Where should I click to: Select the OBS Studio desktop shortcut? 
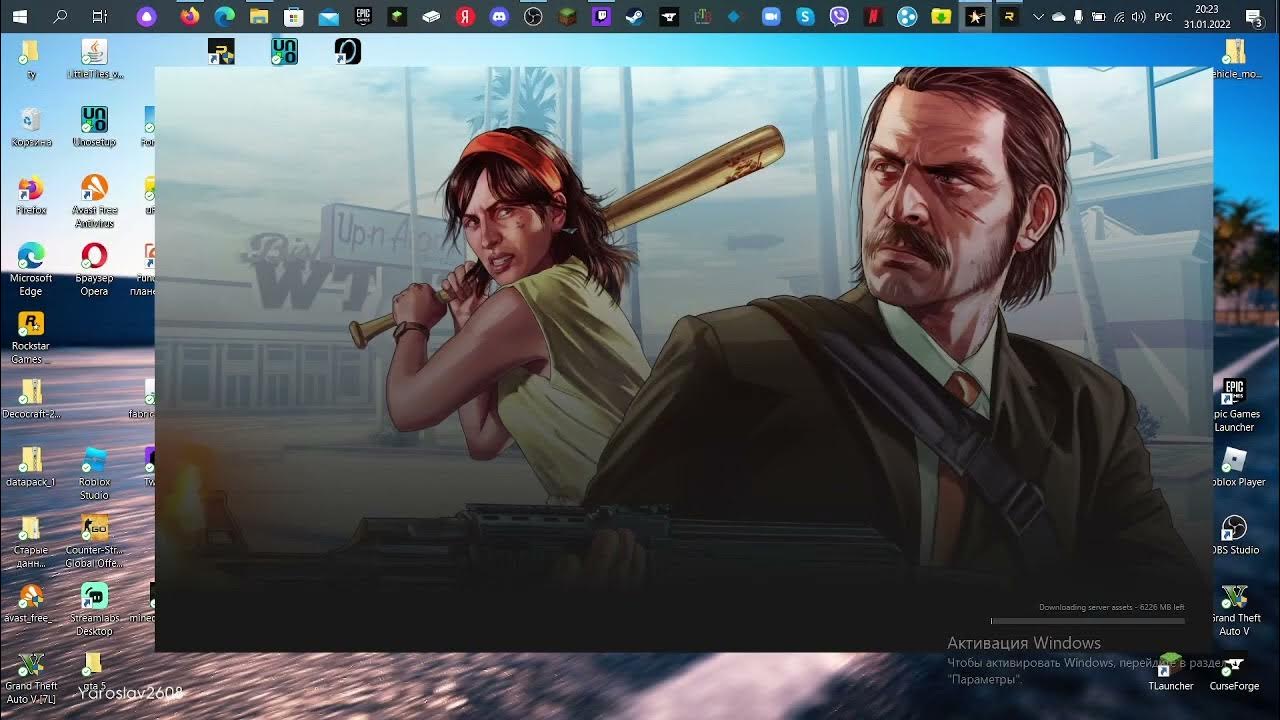(x=1235, y=535)
